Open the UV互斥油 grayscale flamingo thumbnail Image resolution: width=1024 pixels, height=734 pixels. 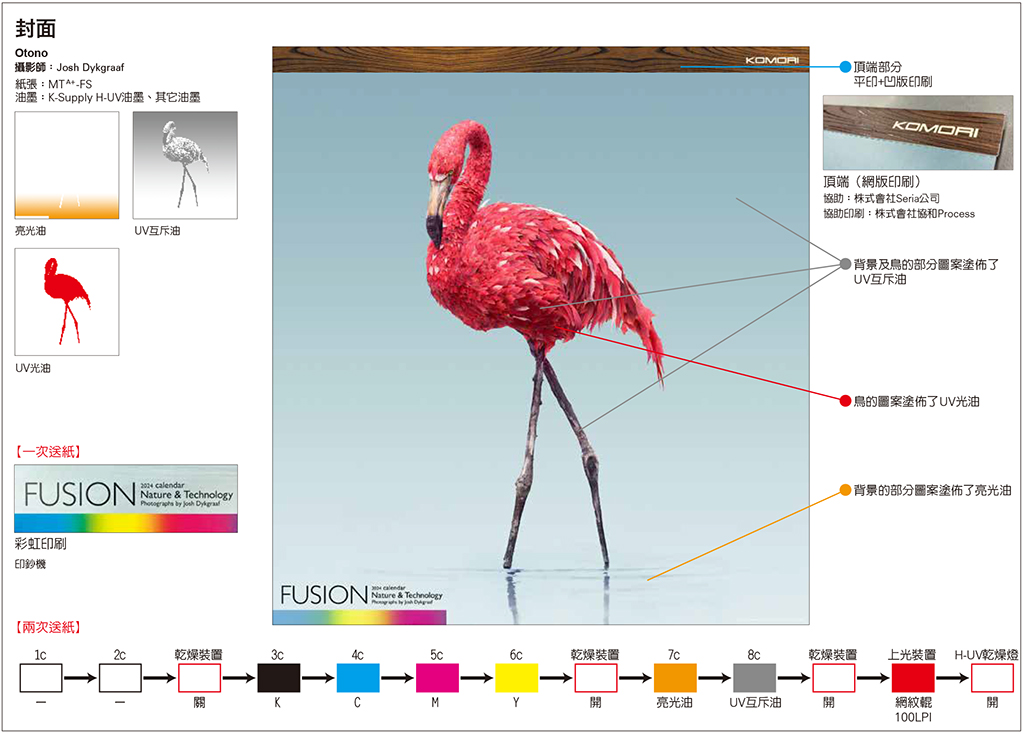click(185, 165)
